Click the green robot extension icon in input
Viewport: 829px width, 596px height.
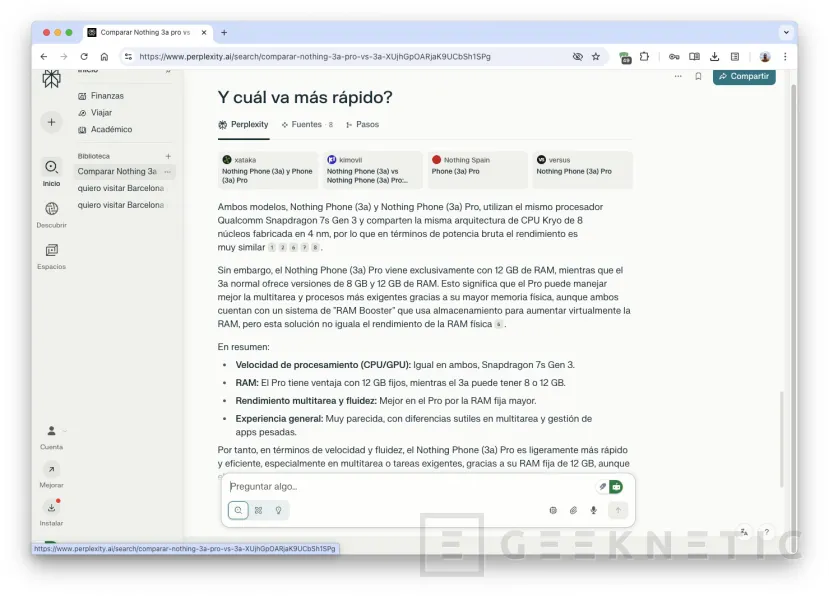[616, 487]
